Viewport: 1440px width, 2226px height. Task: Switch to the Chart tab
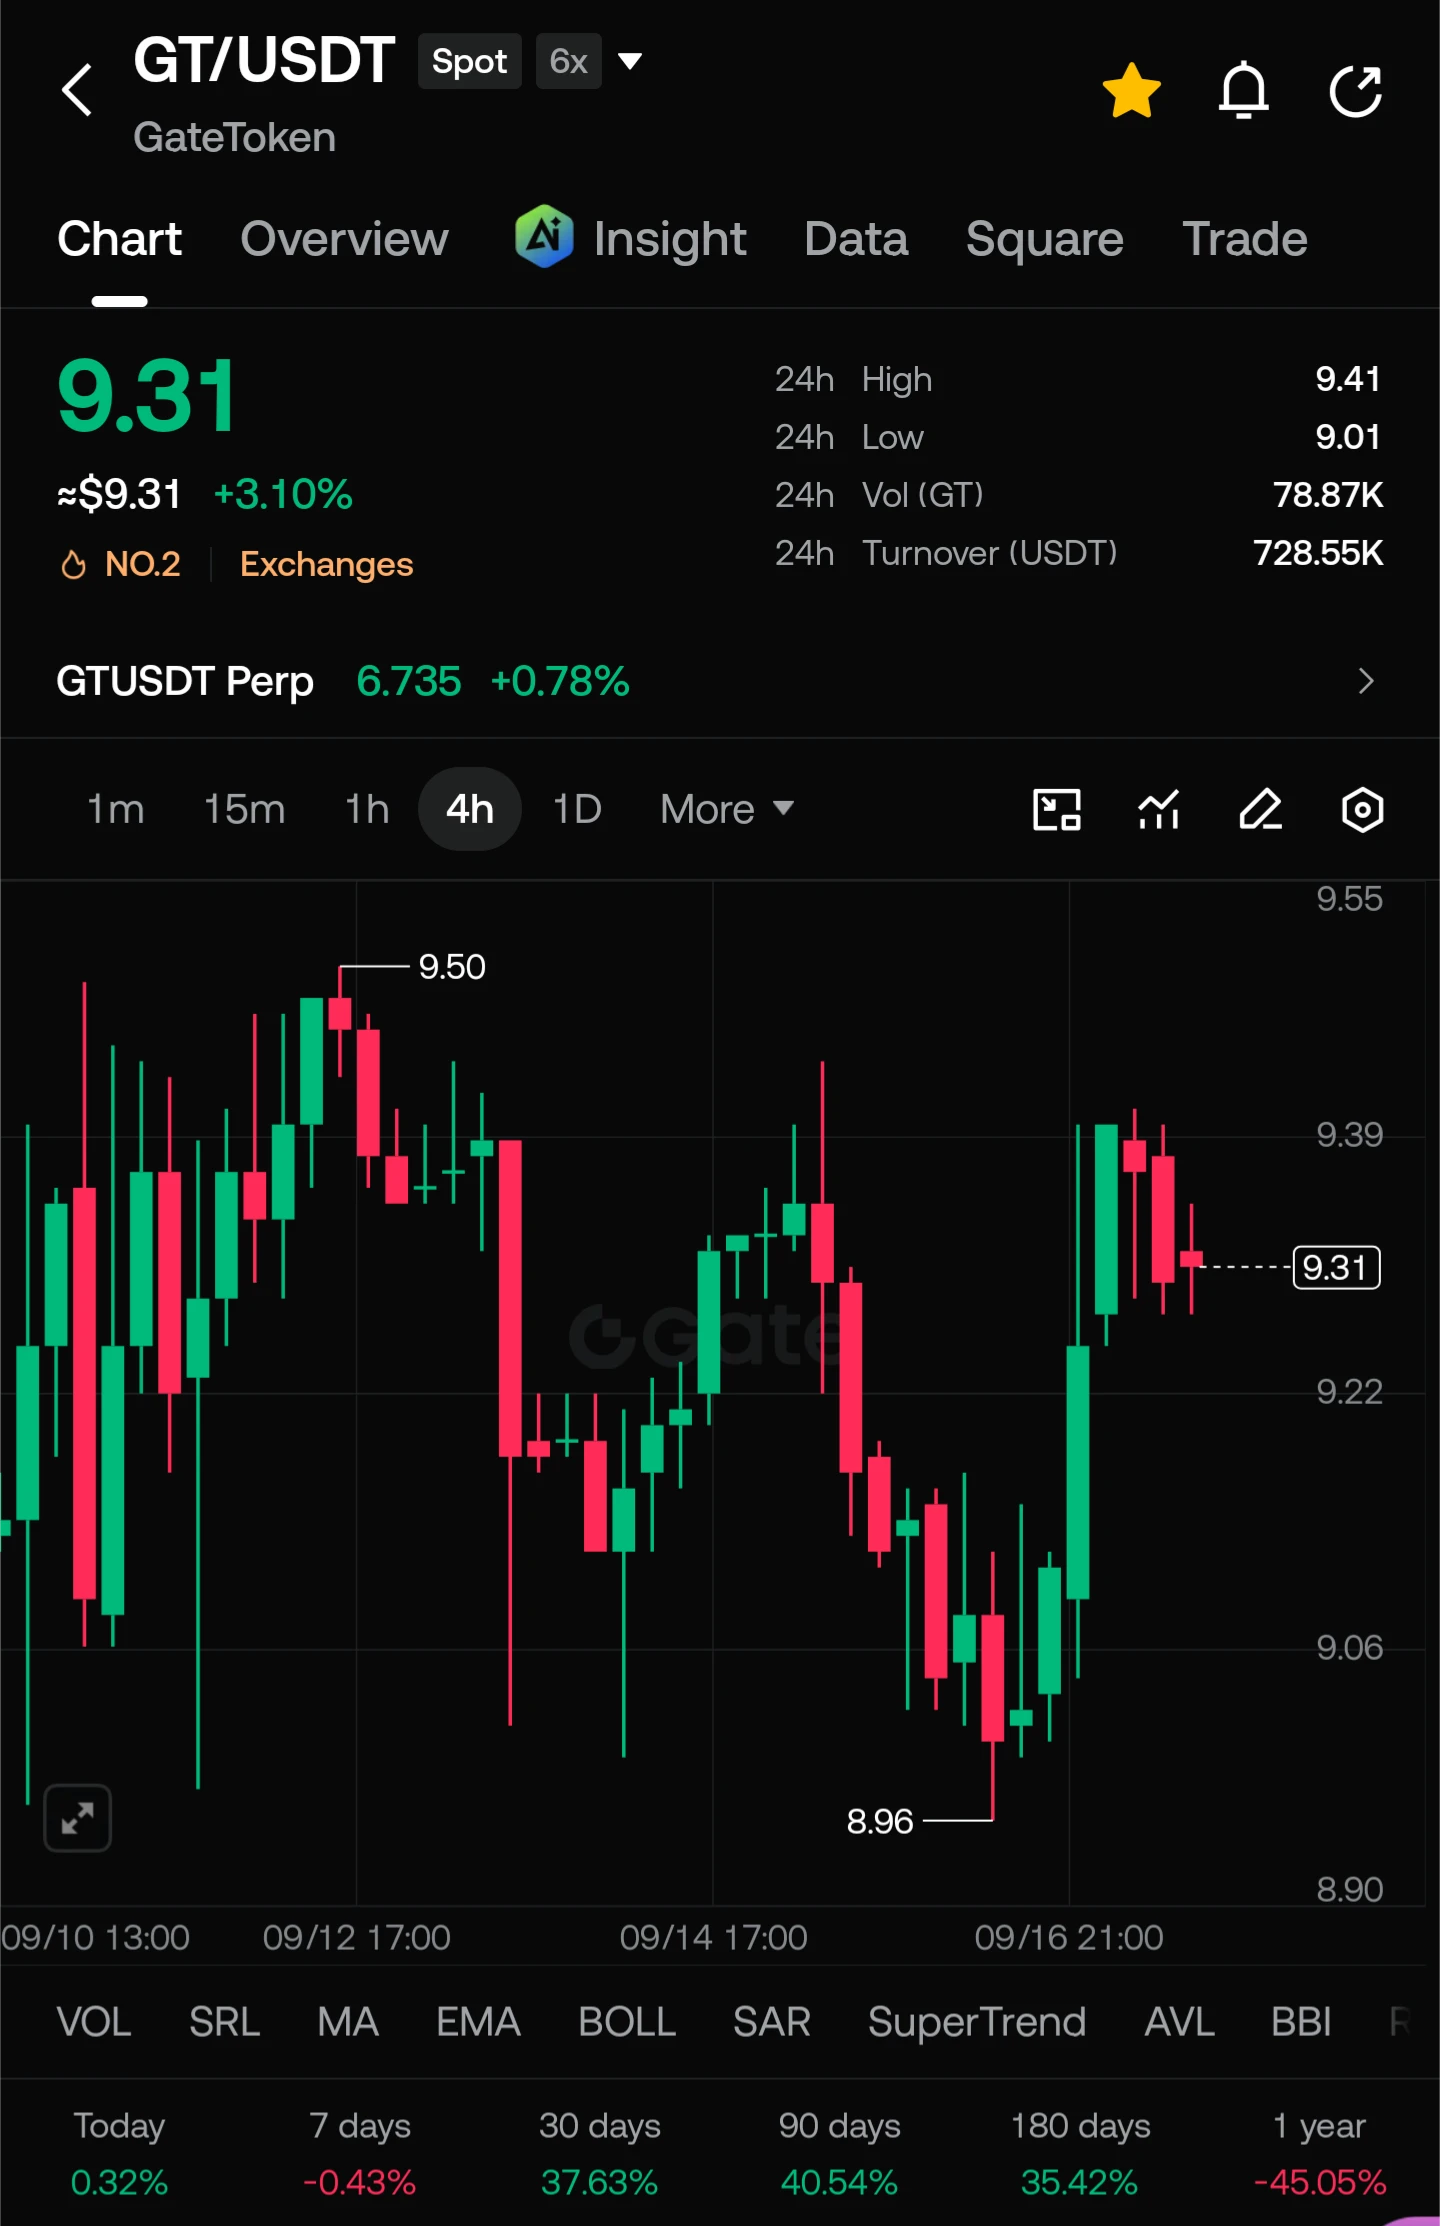coord(120,239)
